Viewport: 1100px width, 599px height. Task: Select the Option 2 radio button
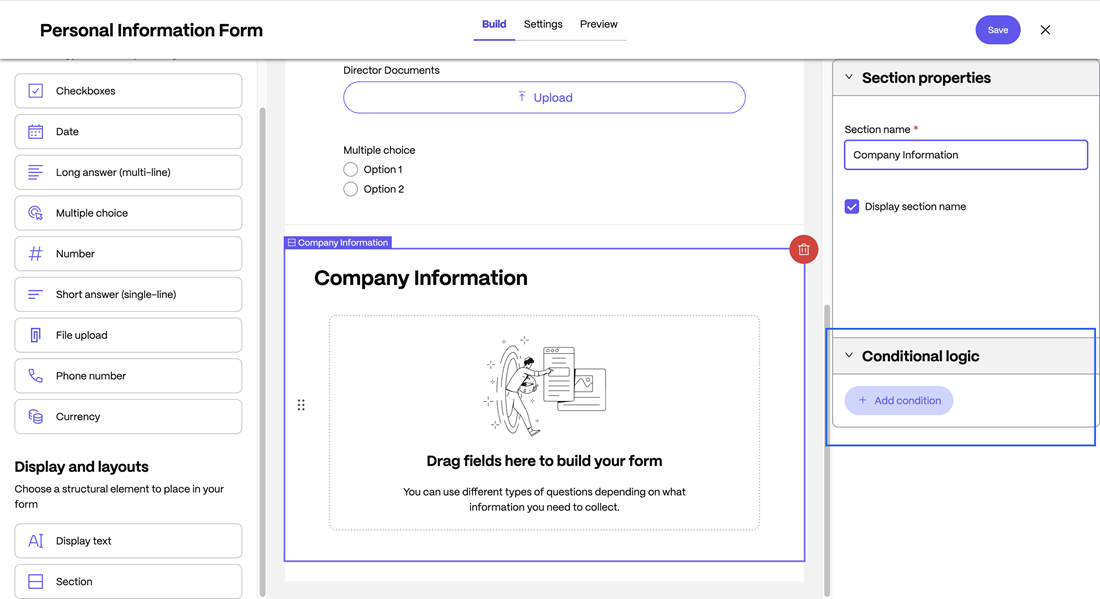[x=351, y=189]
